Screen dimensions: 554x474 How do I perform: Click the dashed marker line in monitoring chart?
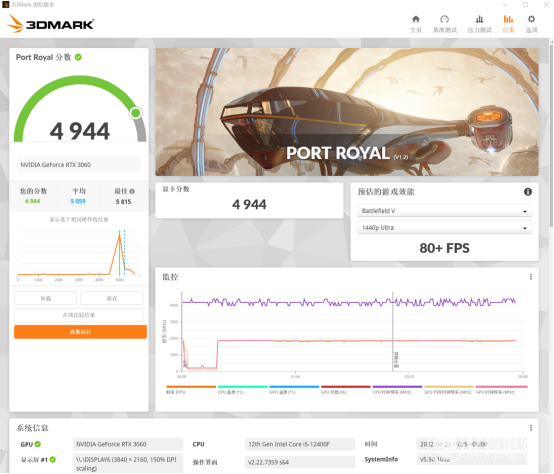pos(393,331)
